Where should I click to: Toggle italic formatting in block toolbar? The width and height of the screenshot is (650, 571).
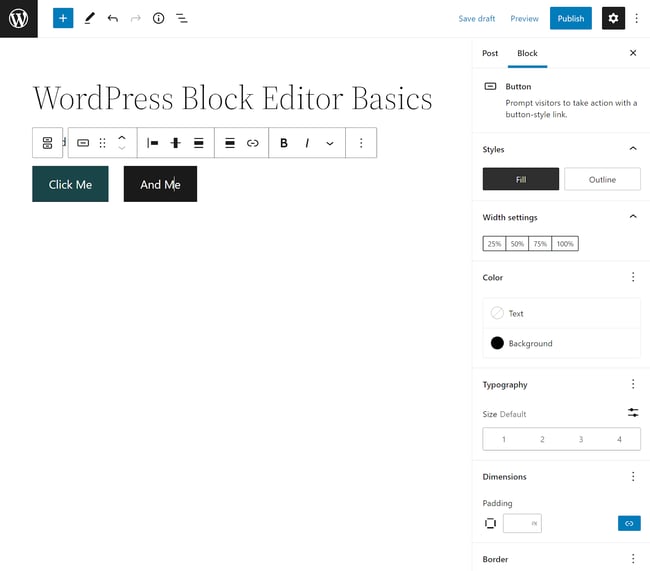[x=307, y=143]
